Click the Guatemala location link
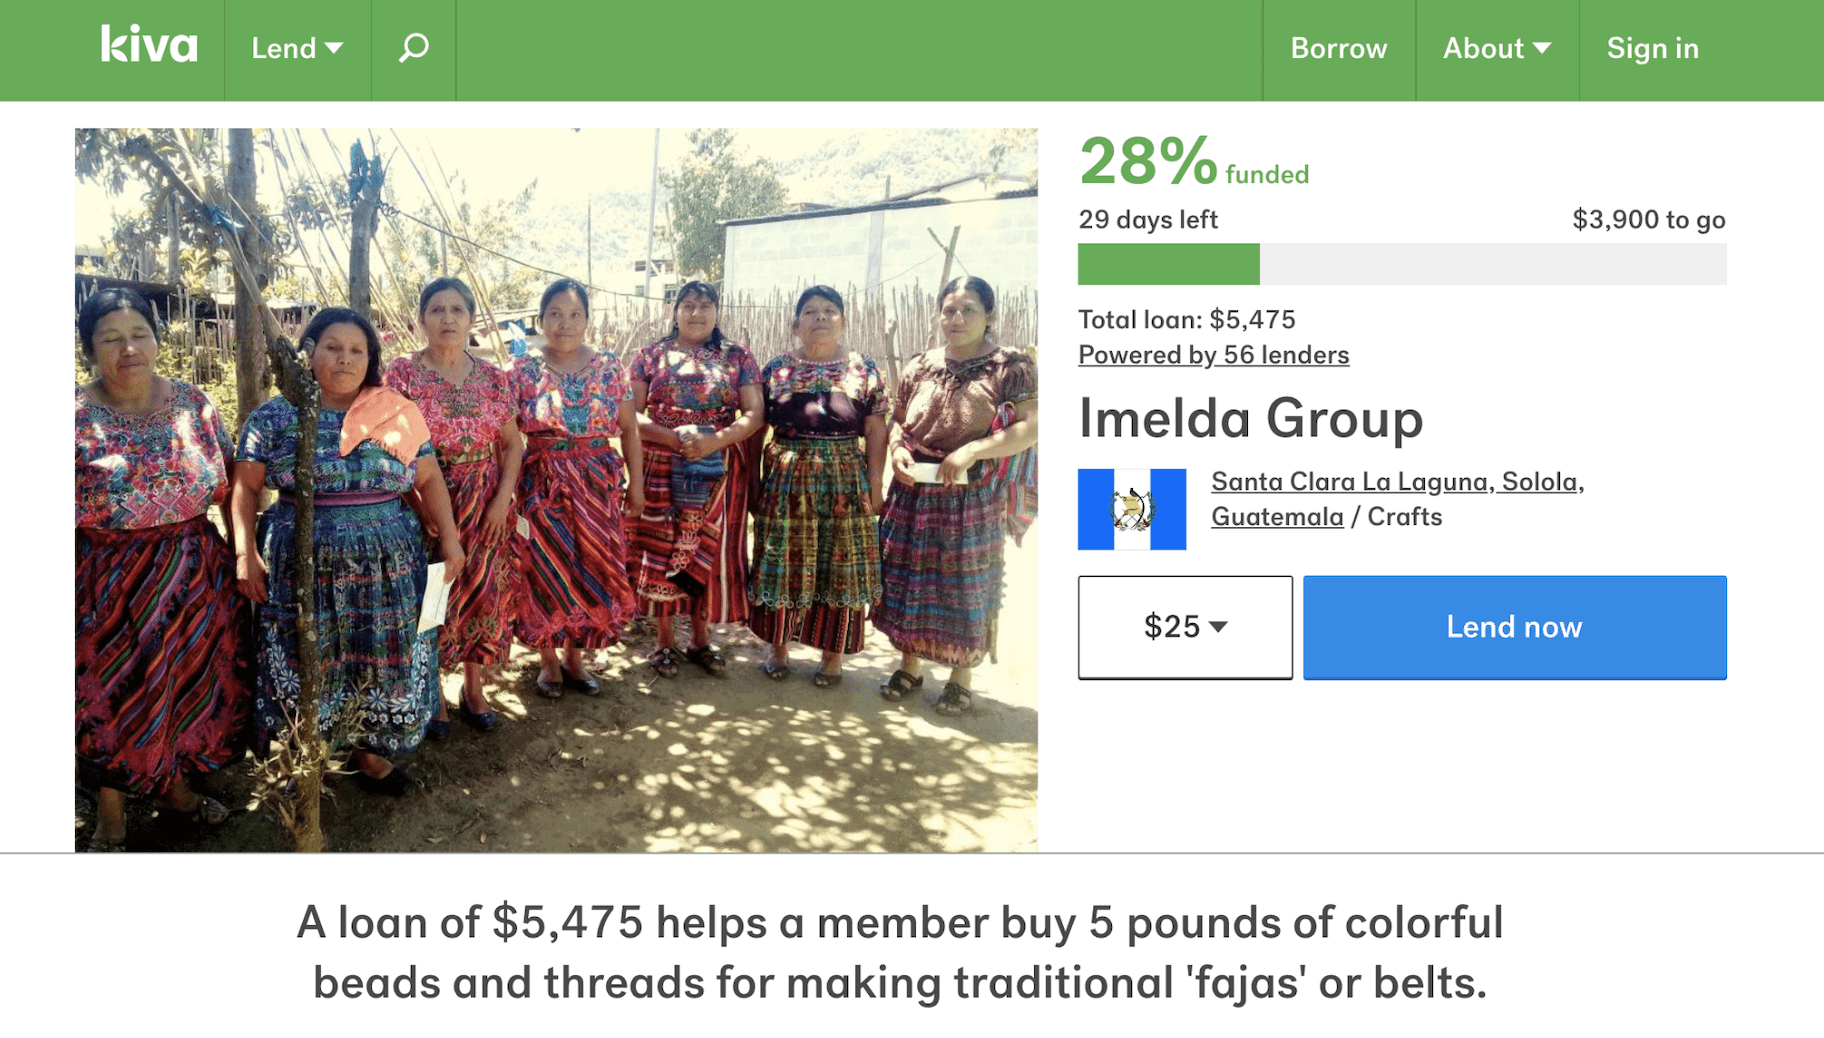This screenshot has width=1824, height=1038. click(1276, 517)
